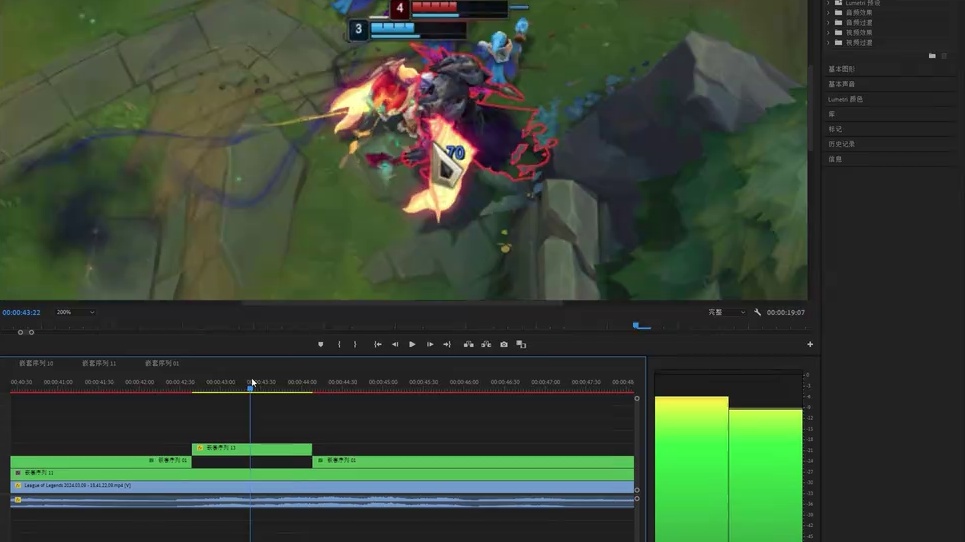This screenshot has width=965, height=542.
Task: Switch to the 嵌套序列 11 timeline tab
Action: tap(98, 364)
